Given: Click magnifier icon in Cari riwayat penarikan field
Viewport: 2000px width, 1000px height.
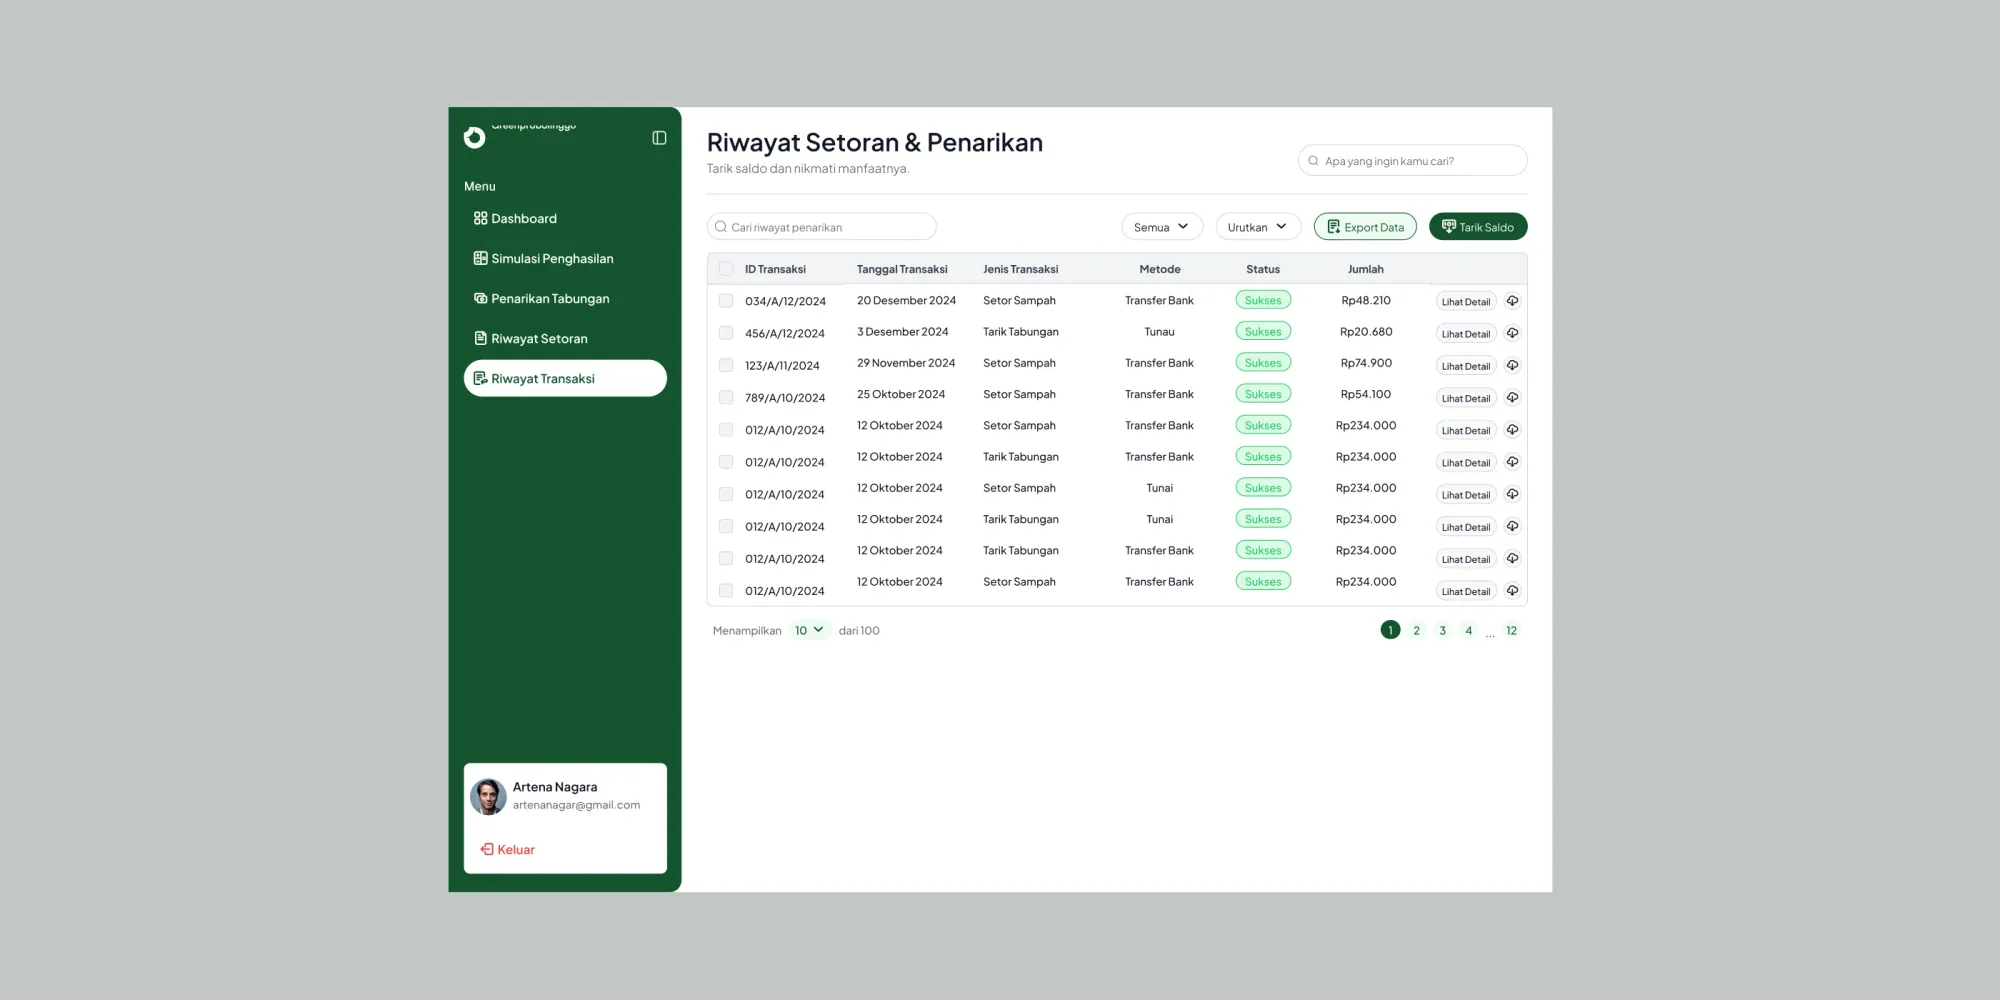Looking at the screenshot, I should (x=720, y=227).
